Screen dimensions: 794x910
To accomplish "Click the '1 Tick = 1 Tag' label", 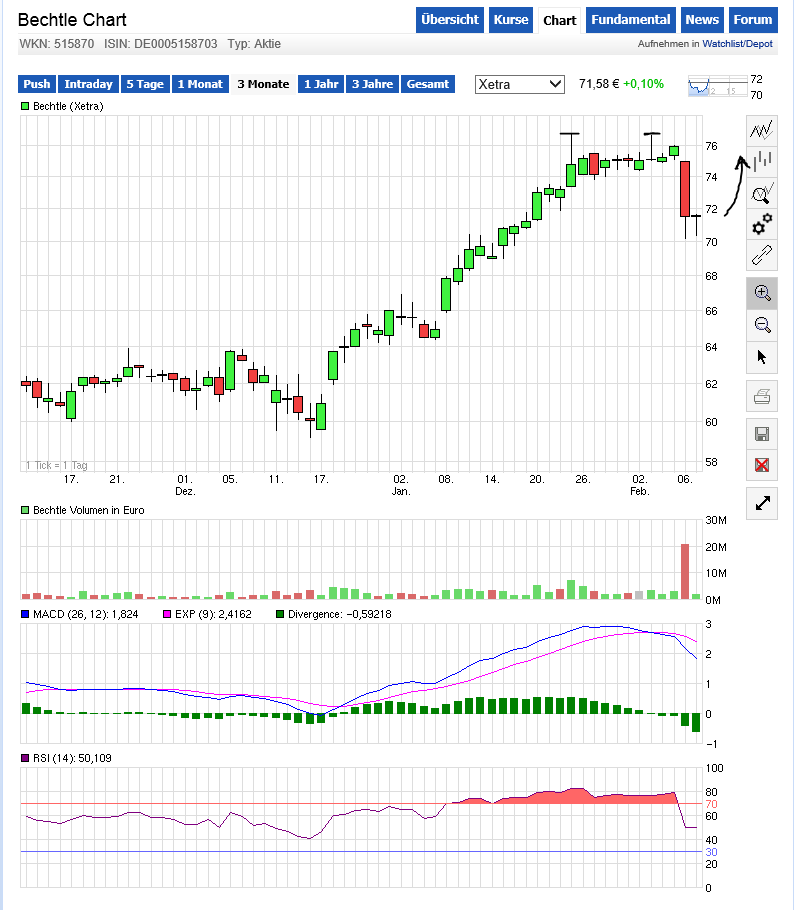I will coord(56,465).
